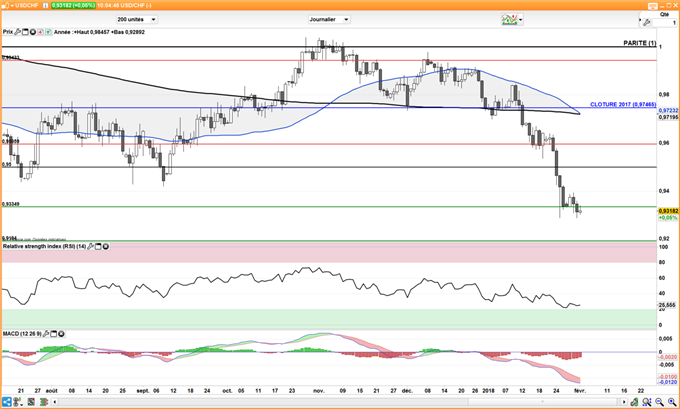Click the scrollbar right arrow
The image size is (680, 409).
pyautogui.click(x=624, y=402)
